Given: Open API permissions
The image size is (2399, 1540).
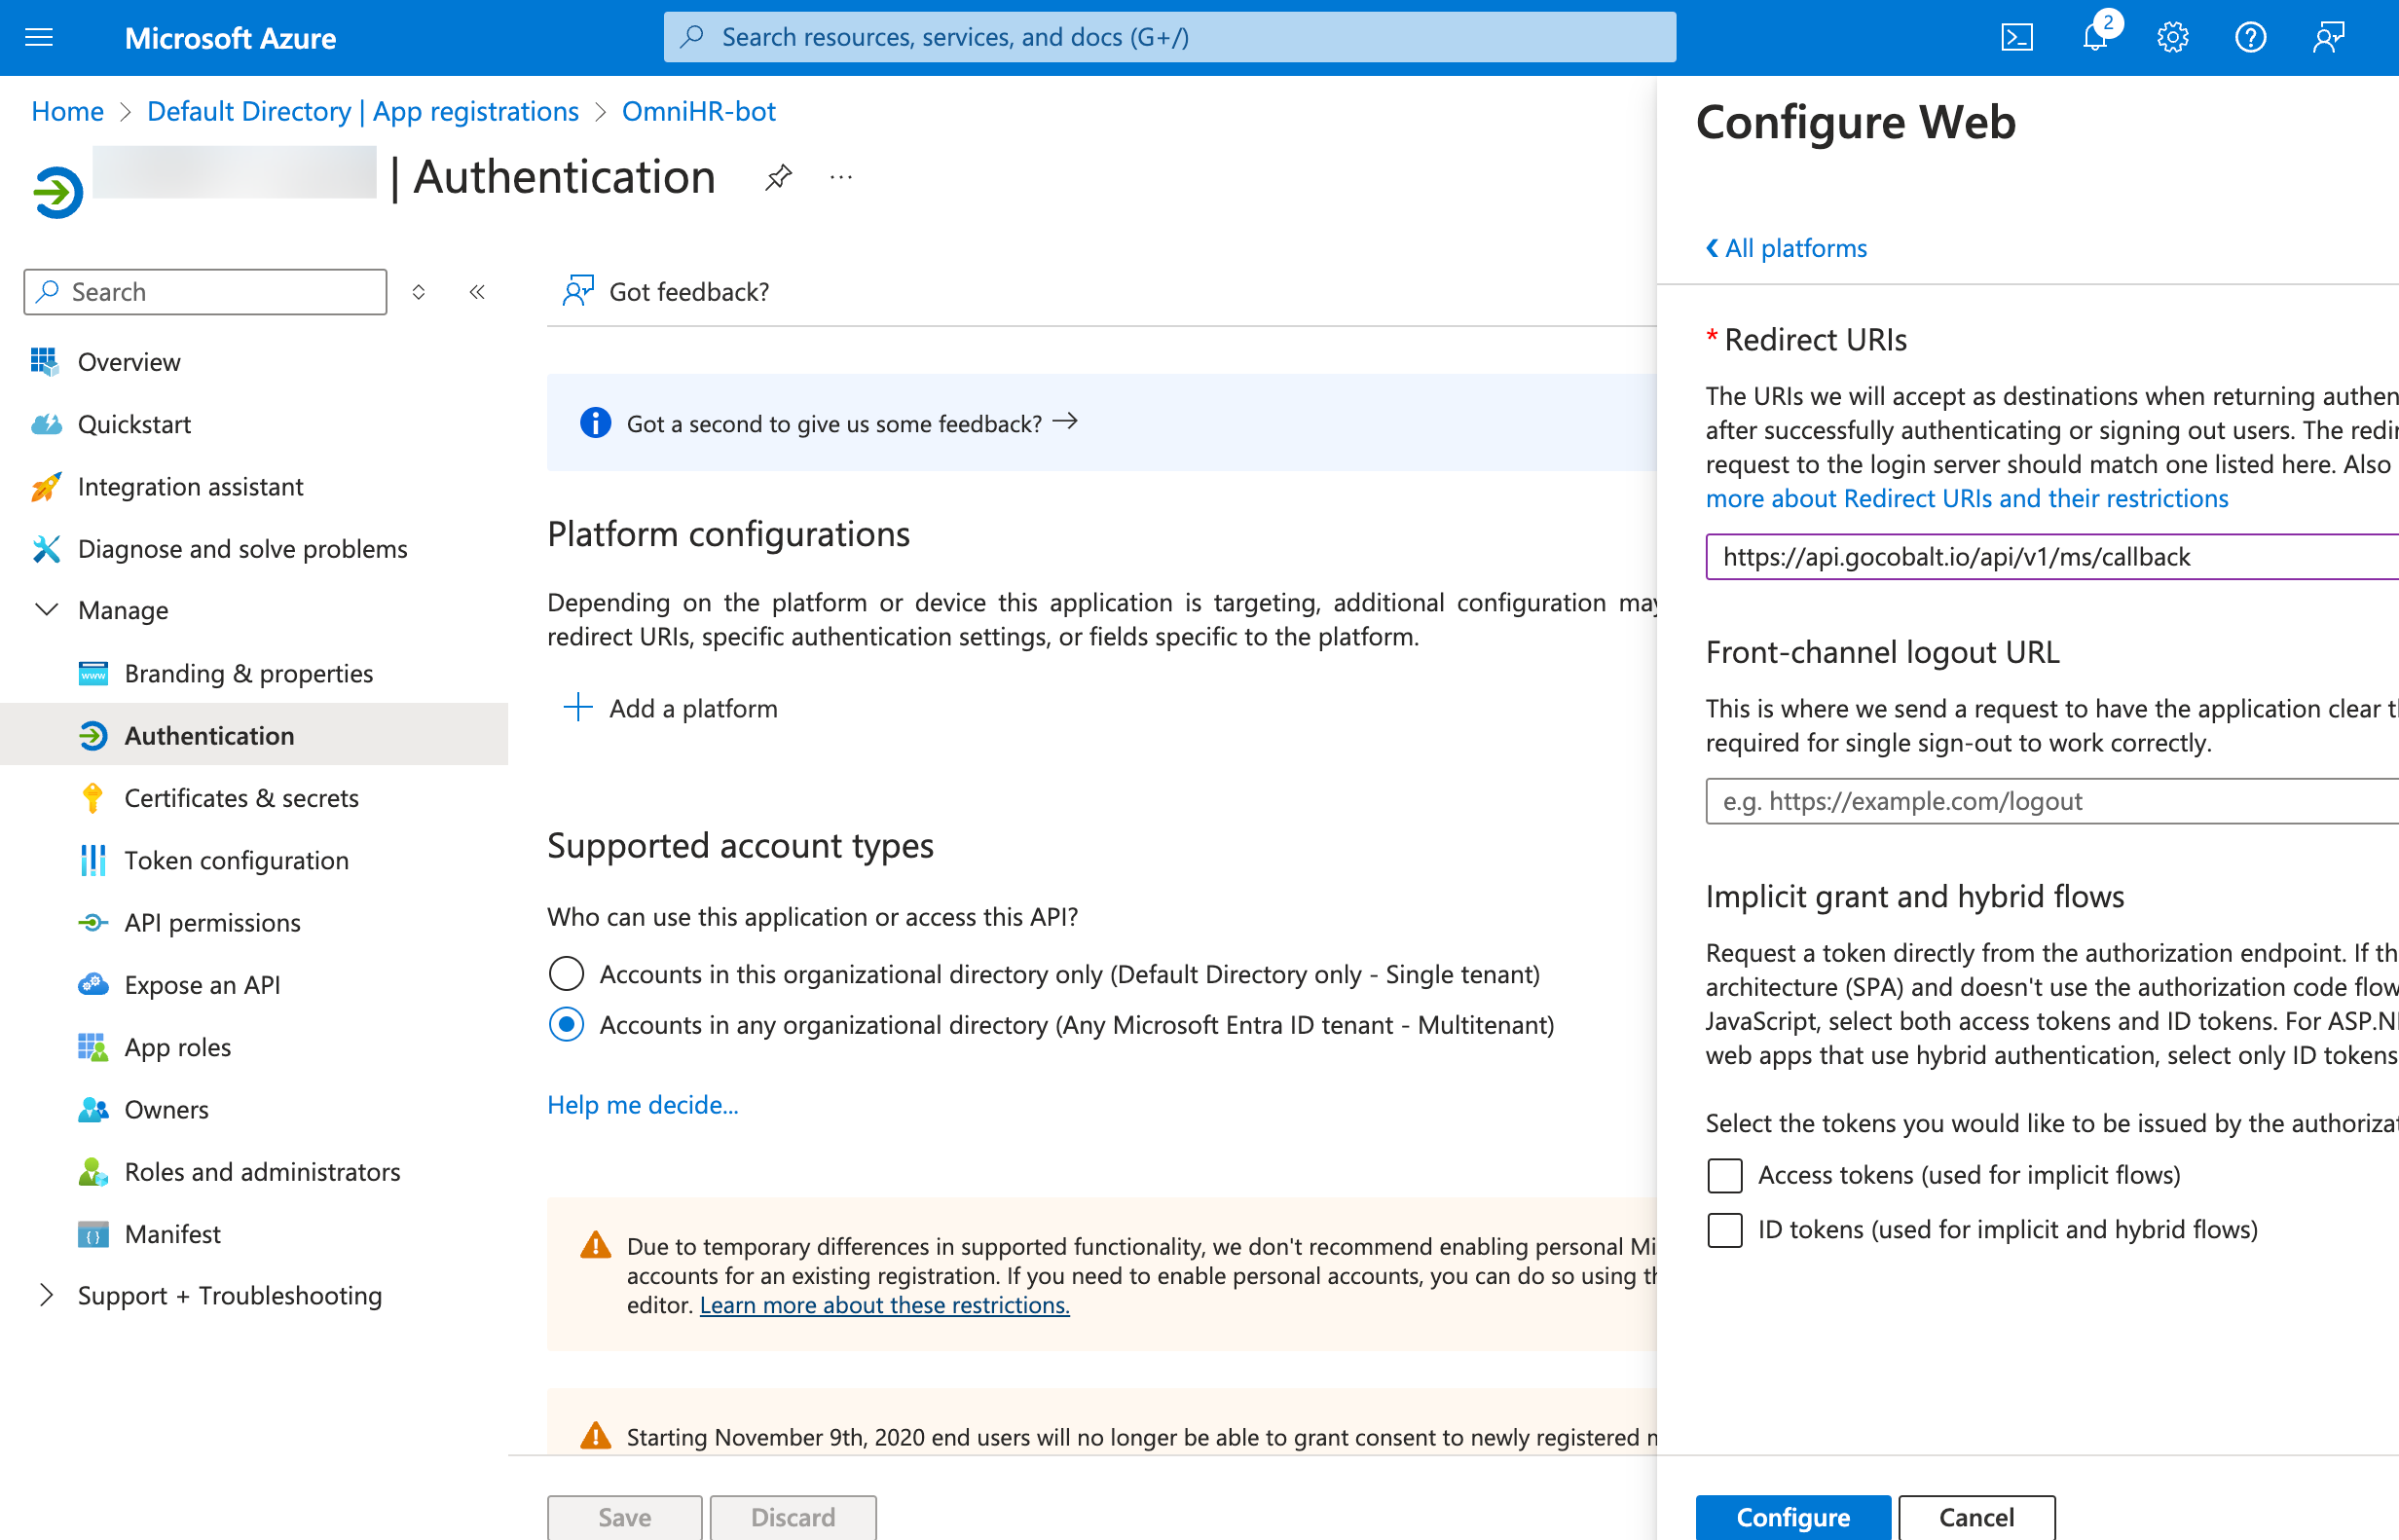Looking at the screenshot, I should click(212, 922).
